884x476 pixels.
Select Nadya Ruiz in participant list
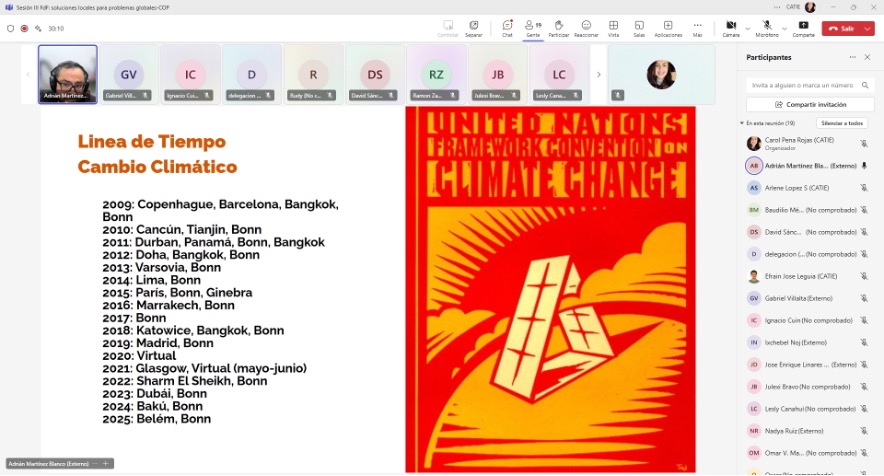tap(806, 431)
